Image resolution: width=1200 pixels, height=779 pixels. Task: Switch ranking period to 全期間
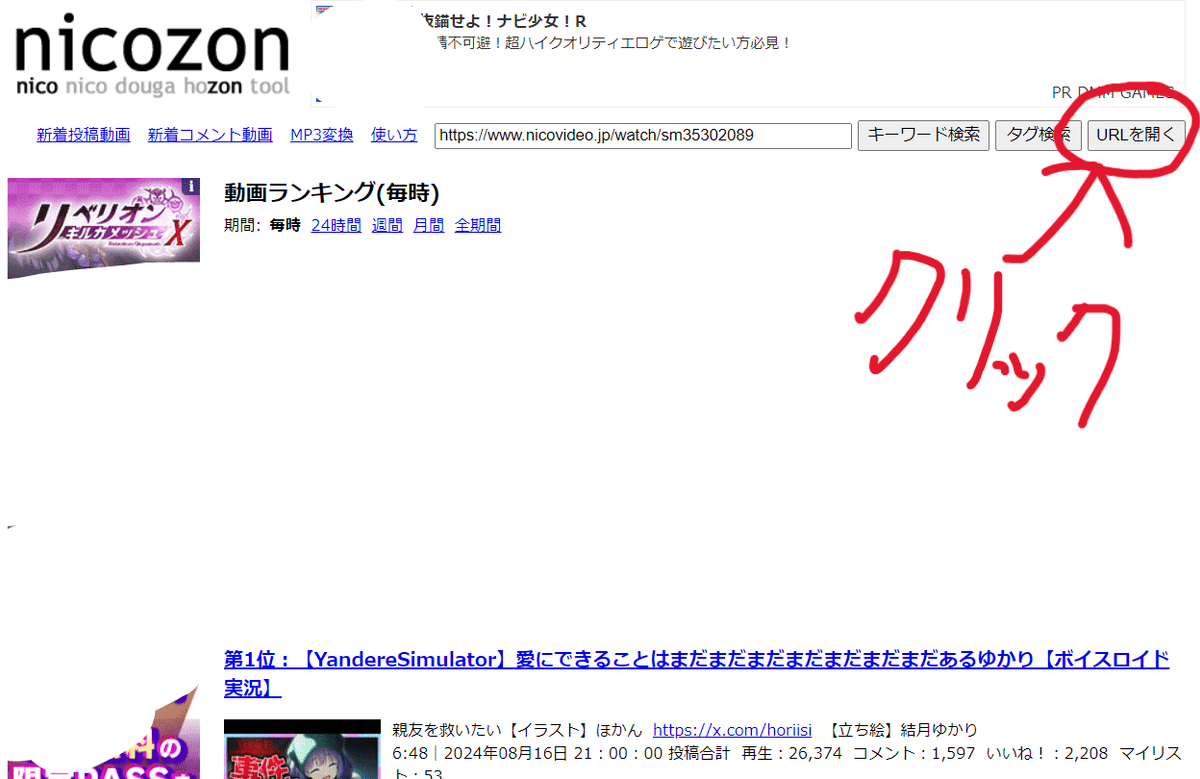[x=478, y=225]
